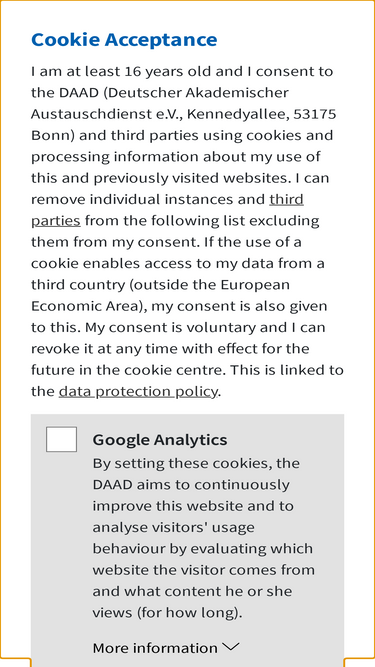Click the 'Kennedyallee, 53175' address text
Image resolution: width=375 pixels, height=667 pixels.
pos(261,114)
